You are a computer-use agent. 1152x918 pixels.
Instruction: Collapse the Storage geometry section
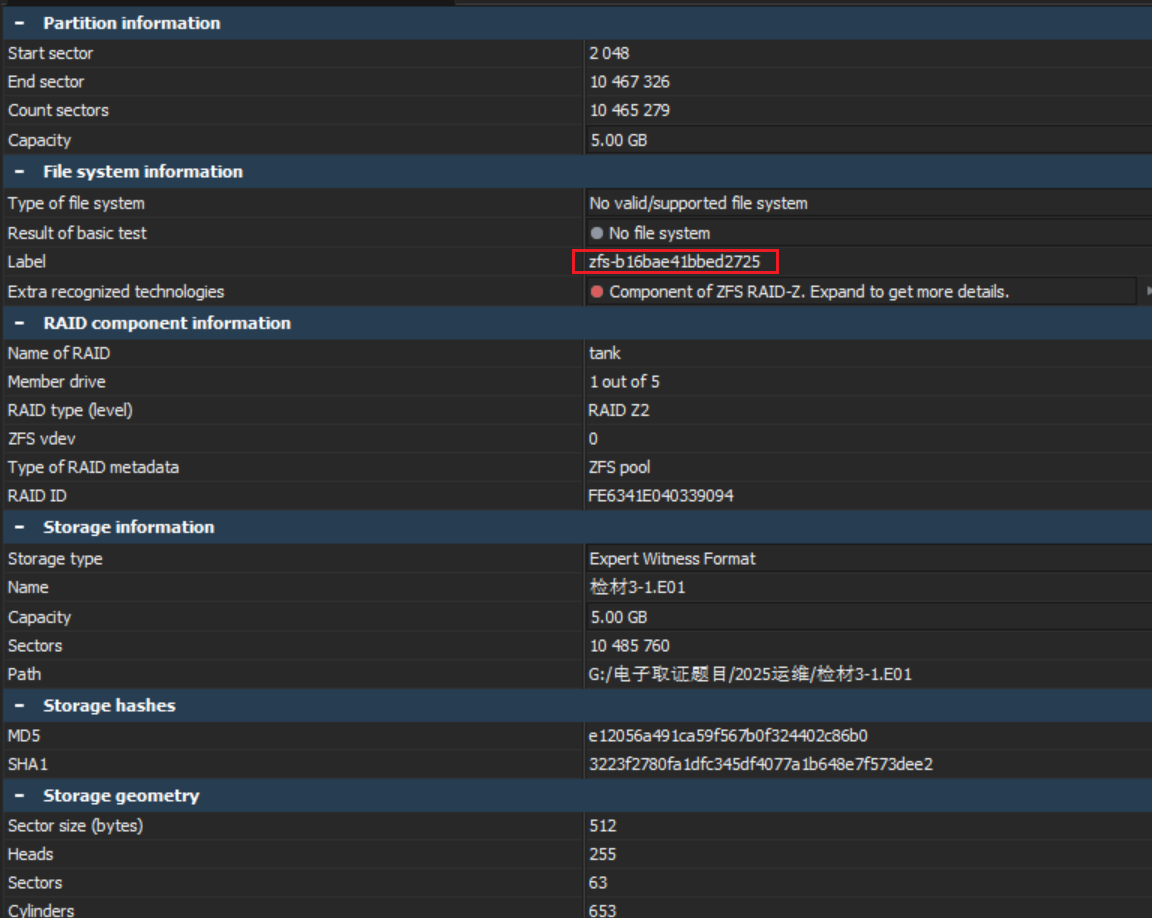[19, 796]
